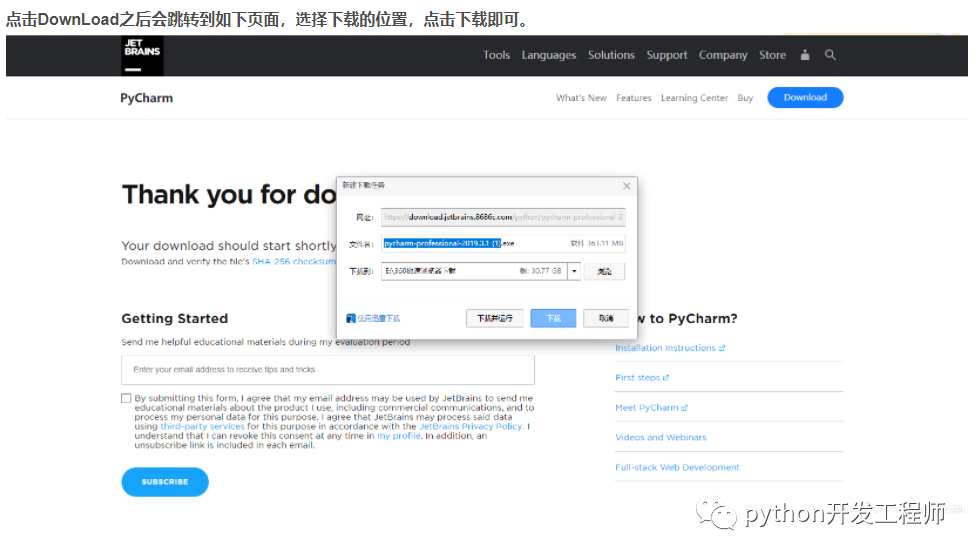
Task: Open my profile link
Action: point(399,436)
